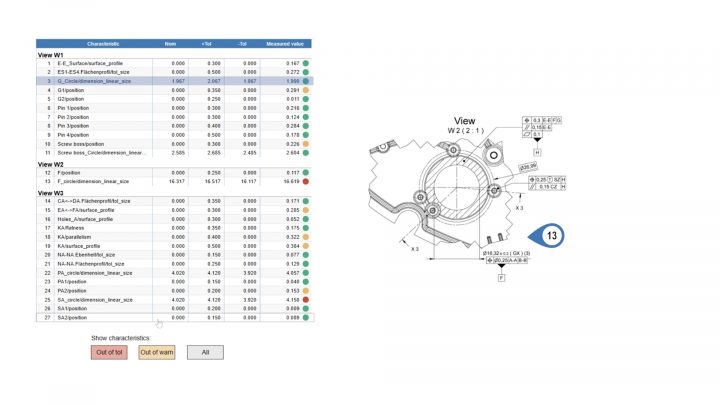Screen dimensions: 720x405
Task: Select the View W1 group heading
Action: pyautogui.click(x=51, y=54)
